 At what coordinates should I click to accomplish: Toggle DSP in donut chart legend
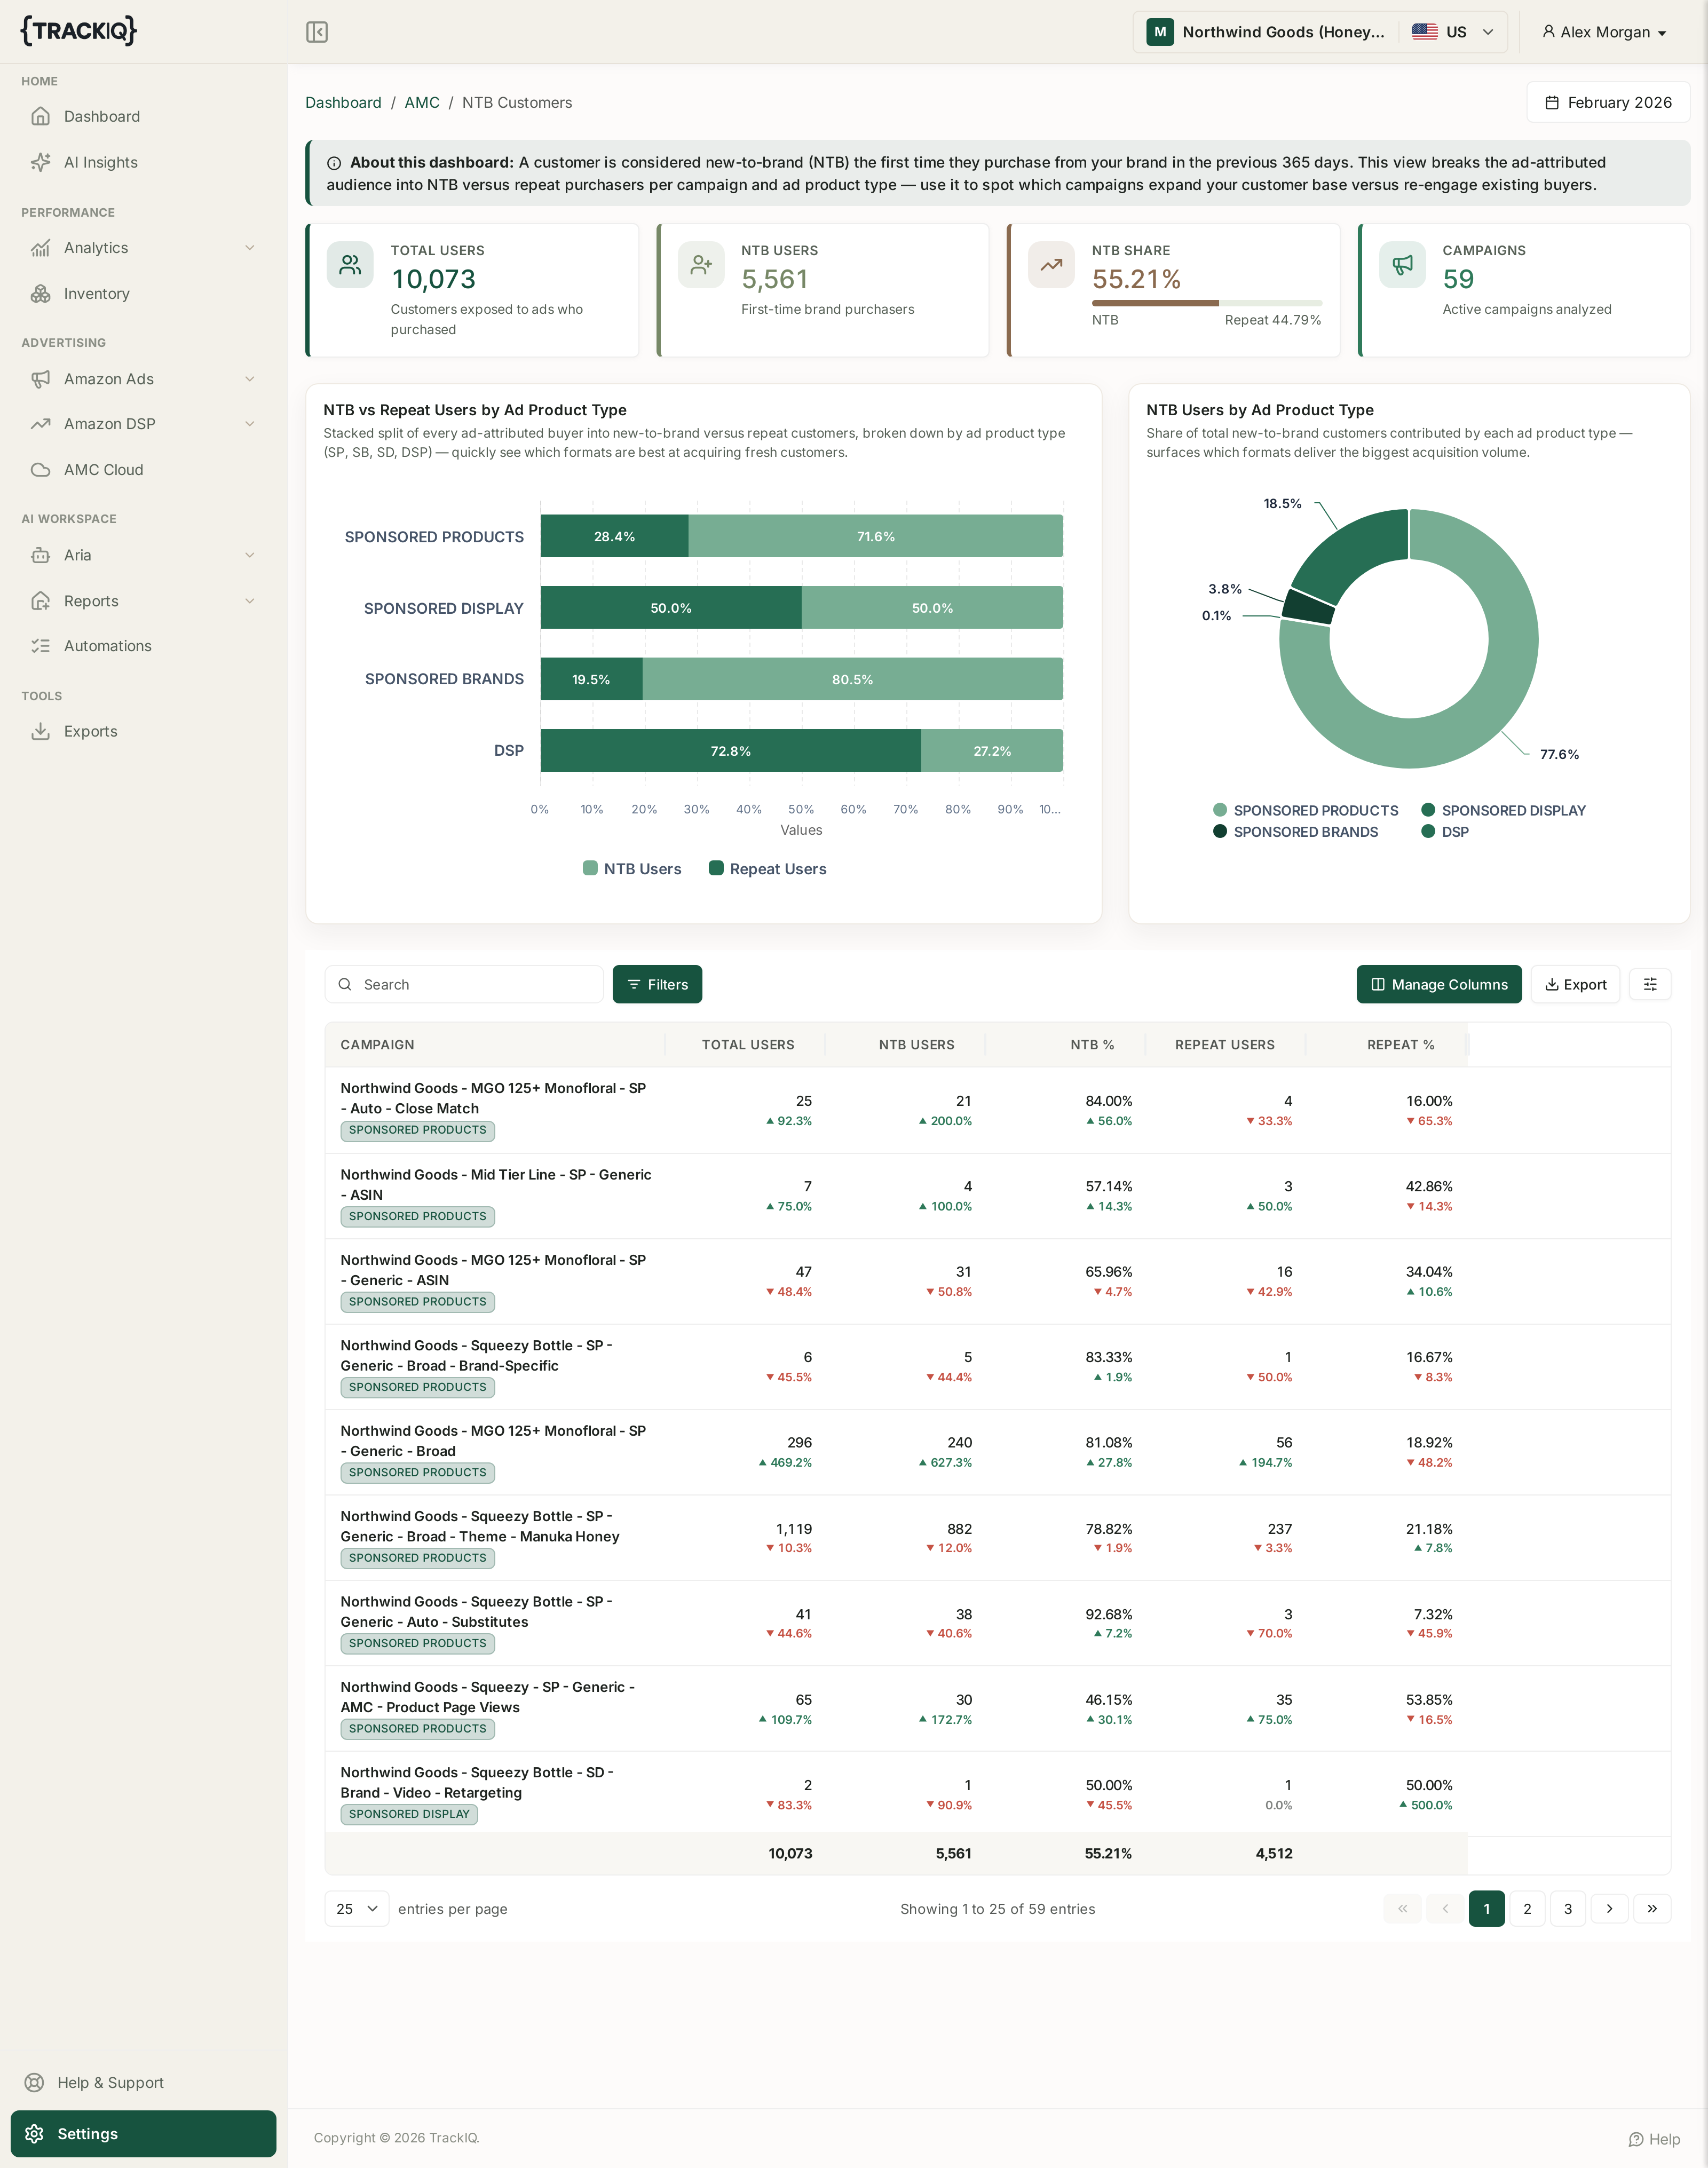1445,832
